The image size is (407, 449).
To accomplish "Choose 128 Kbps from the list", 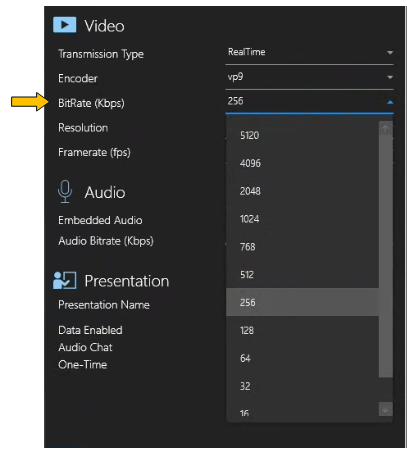I will point(302,330).
